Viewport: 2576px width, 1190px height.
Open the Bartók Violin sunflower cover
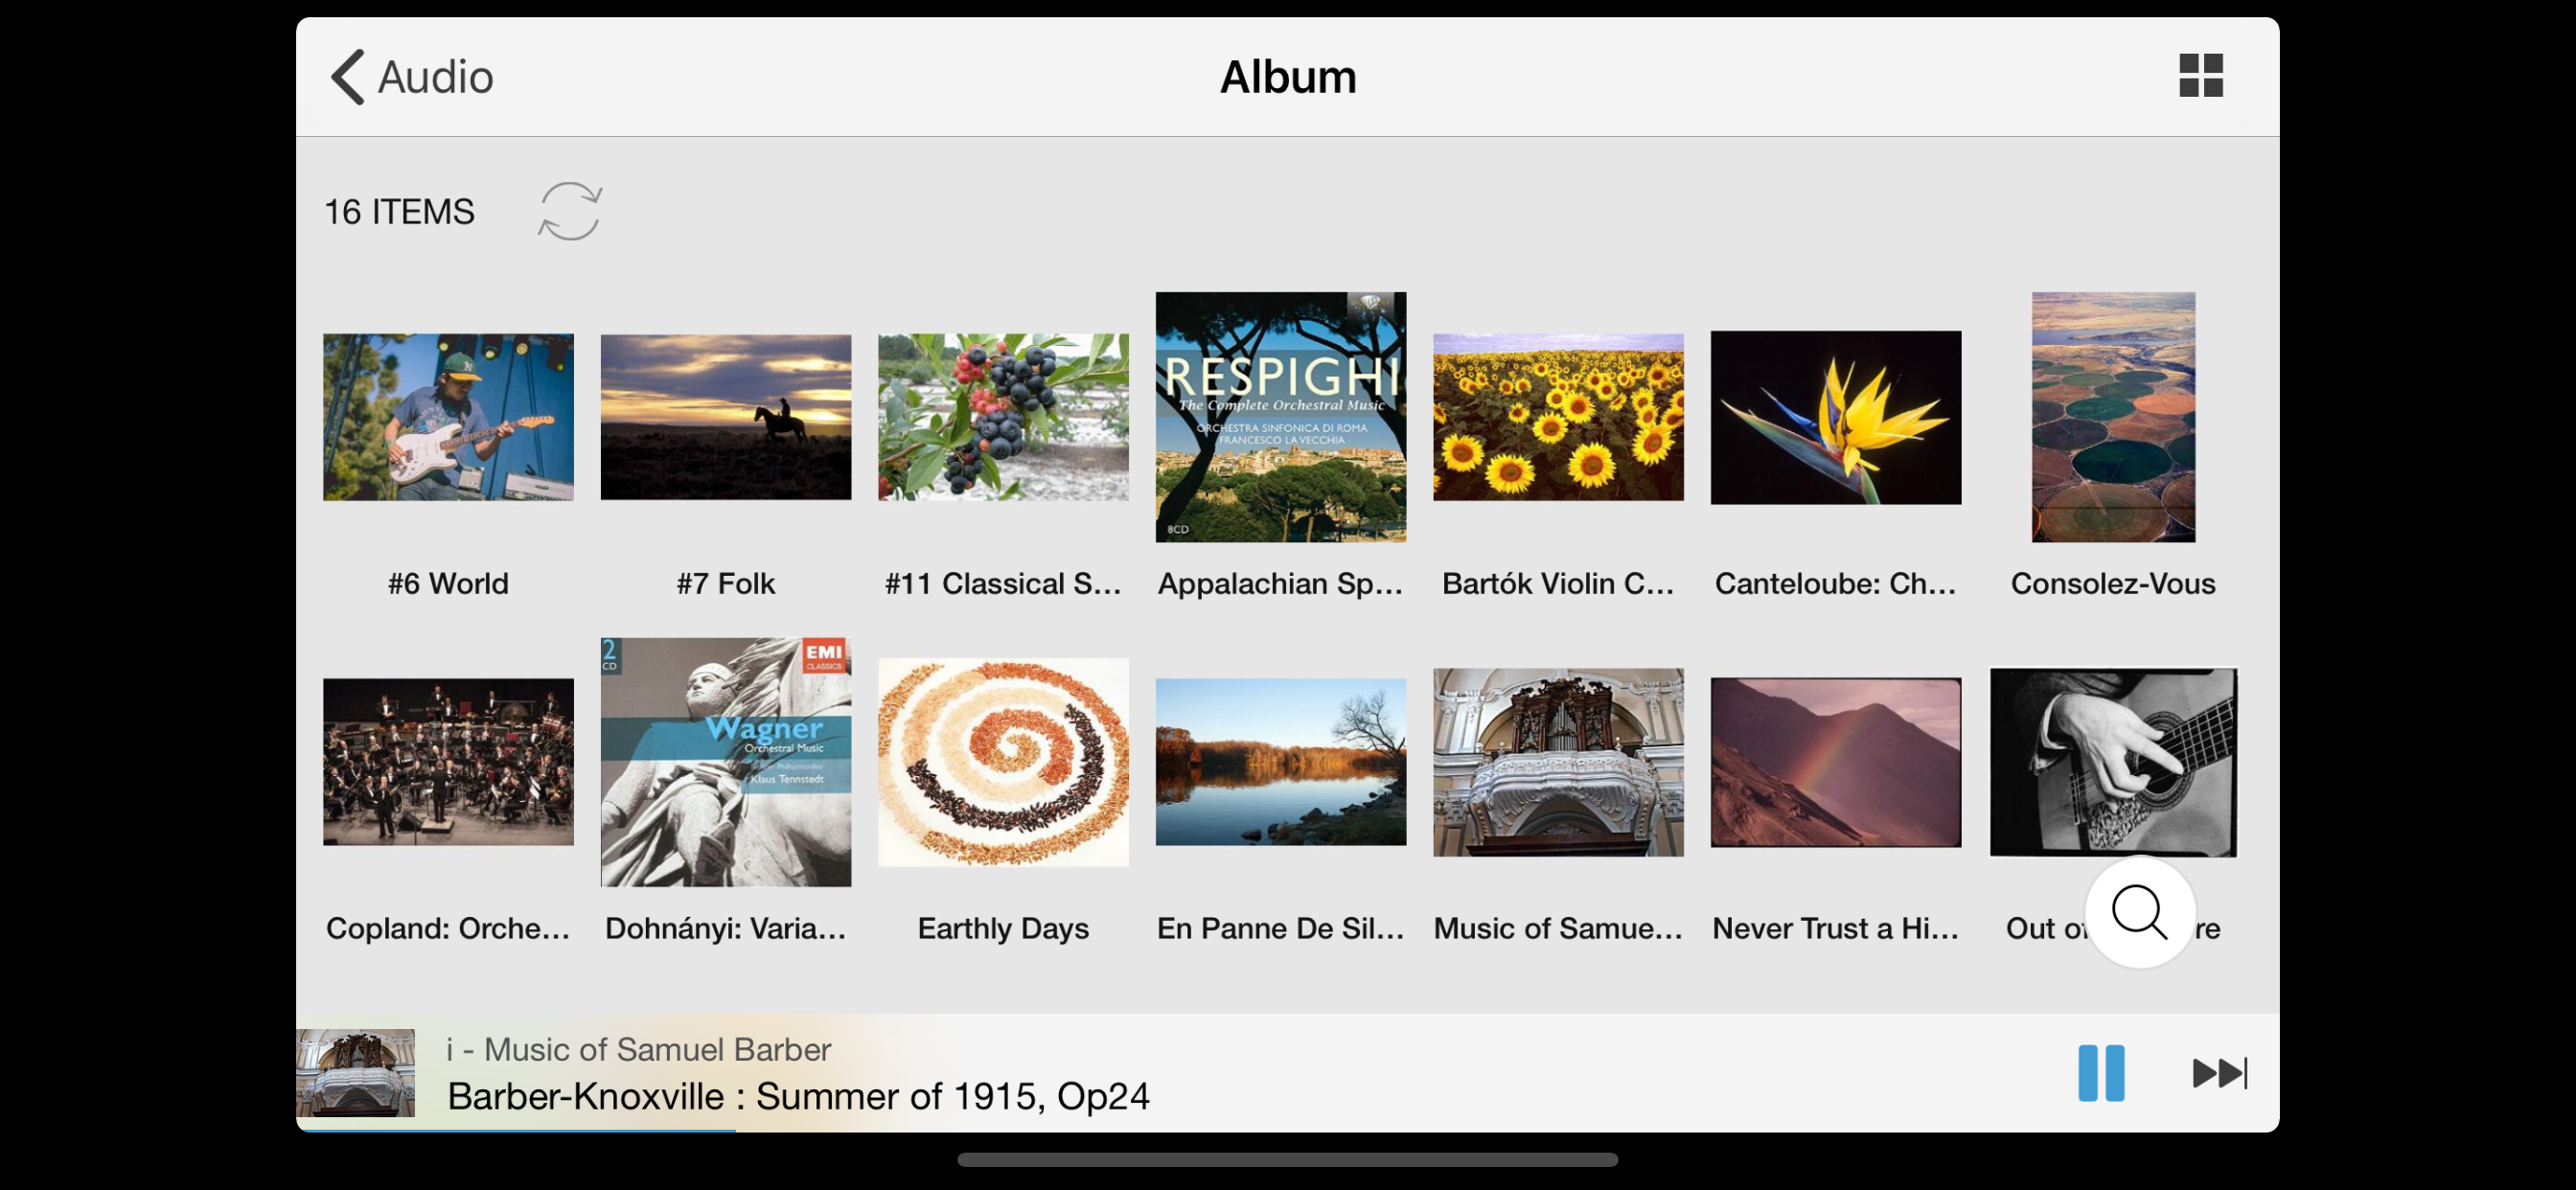[x=1558, y=417]
